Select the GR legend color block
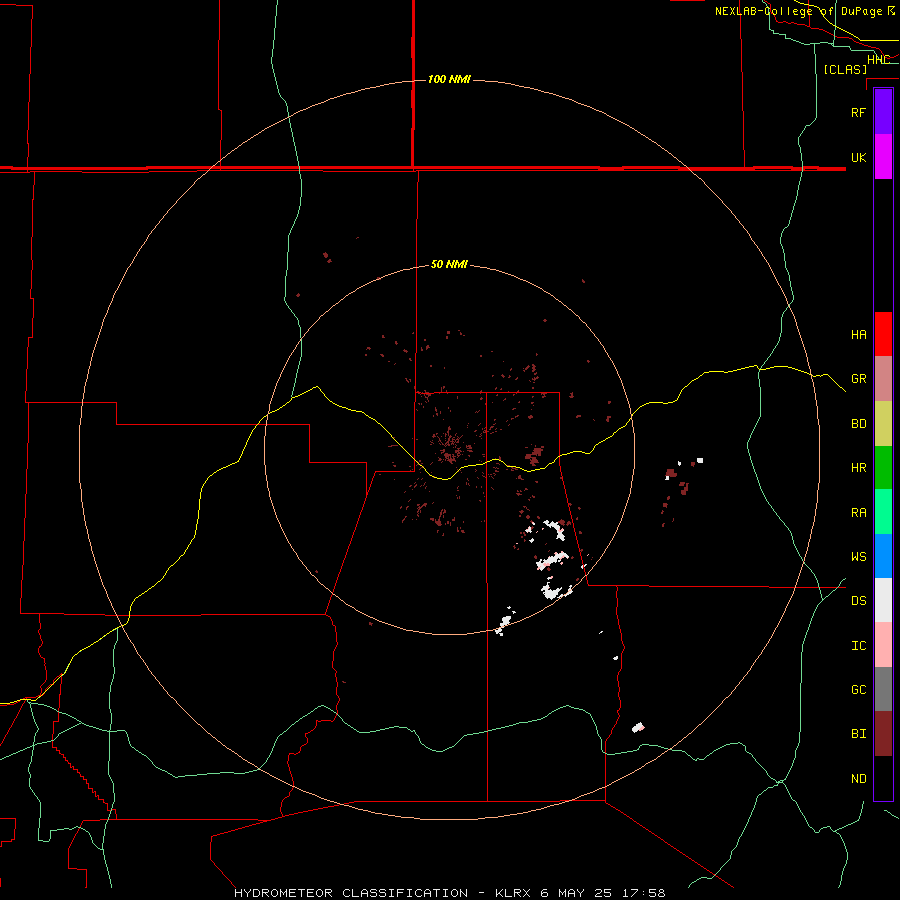The image size is (900, 900). tap(883, 379)
